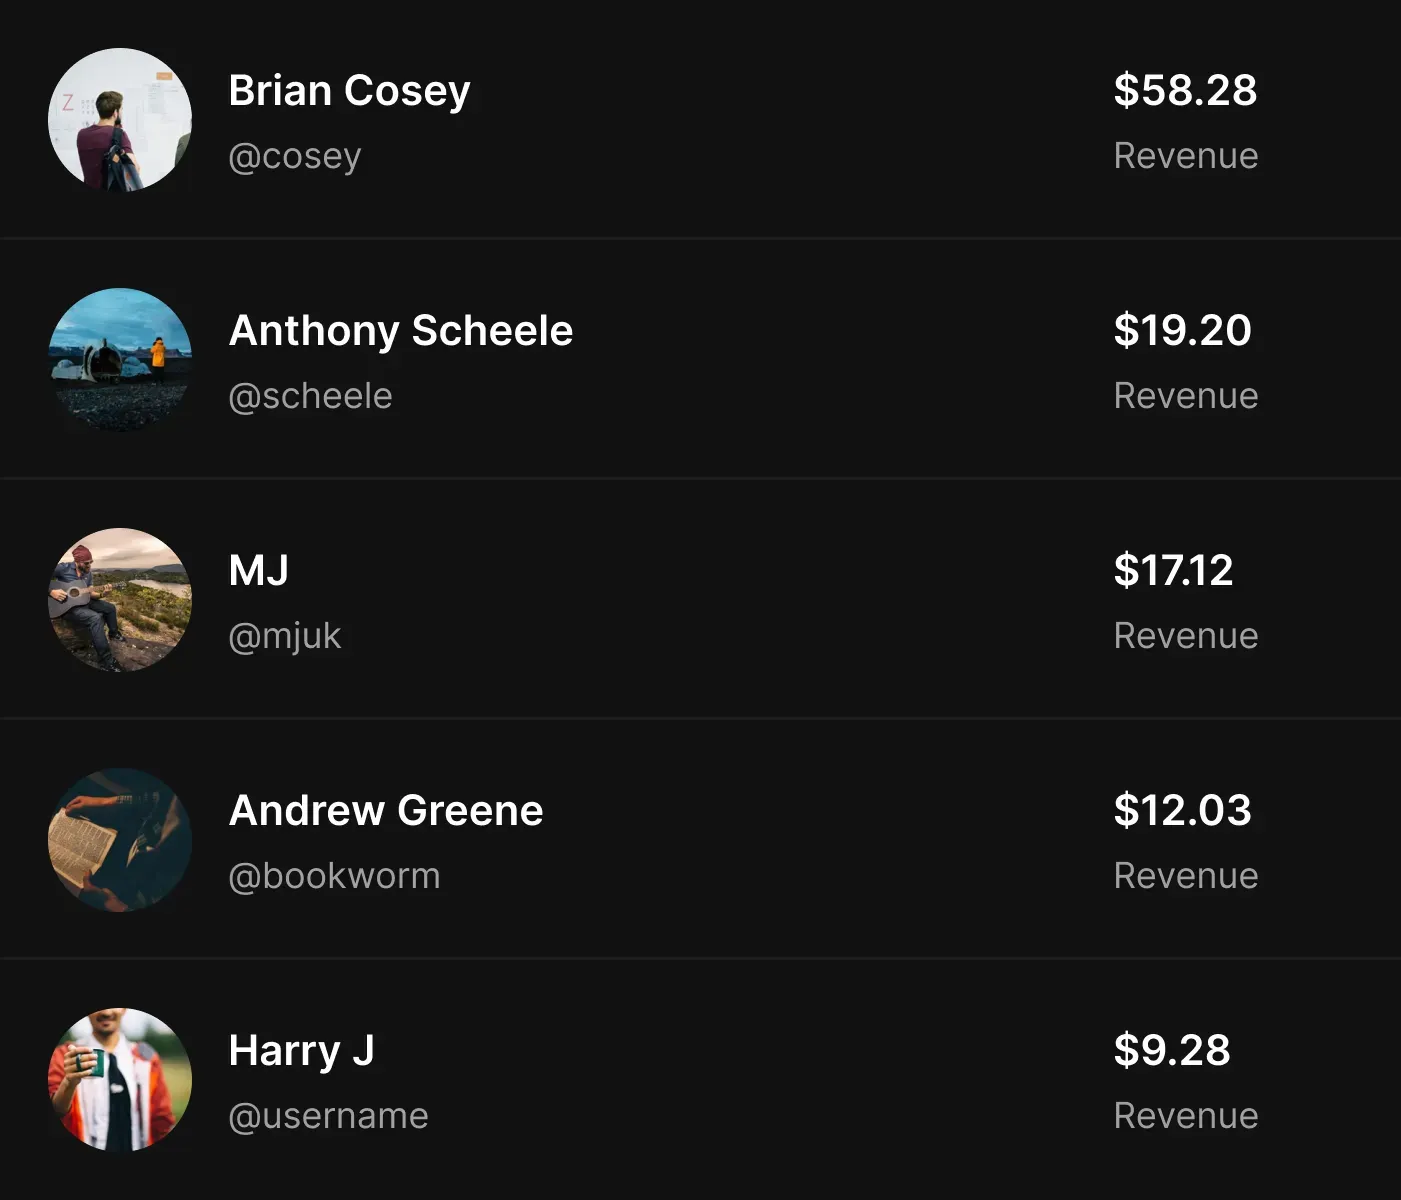Screen dimensions: 1401x1200
Task: Click the @cosey username handle
Action: click(x=295, y=156)
